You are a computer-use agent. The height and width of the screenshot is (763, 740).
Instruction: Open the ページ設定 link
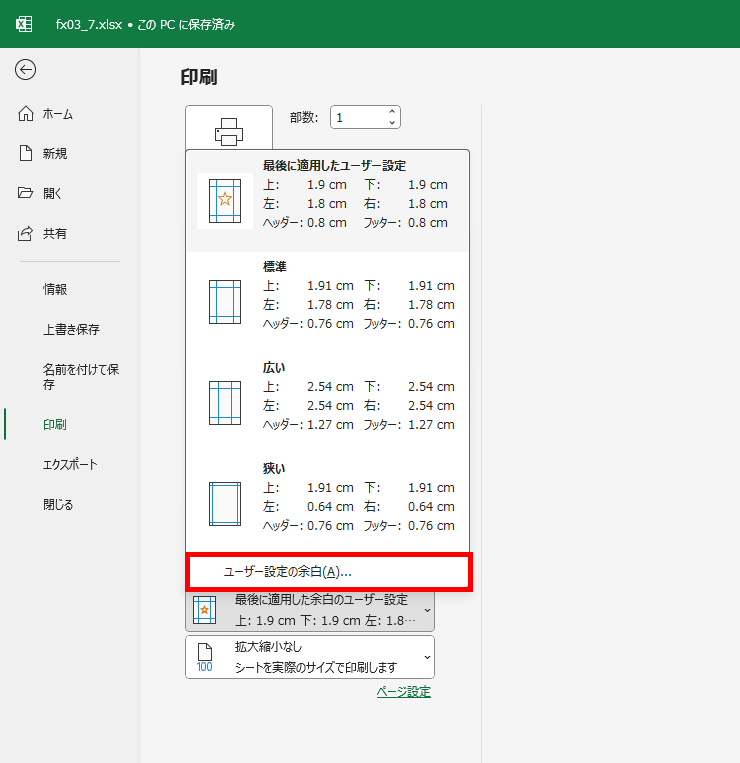(404, 691)
